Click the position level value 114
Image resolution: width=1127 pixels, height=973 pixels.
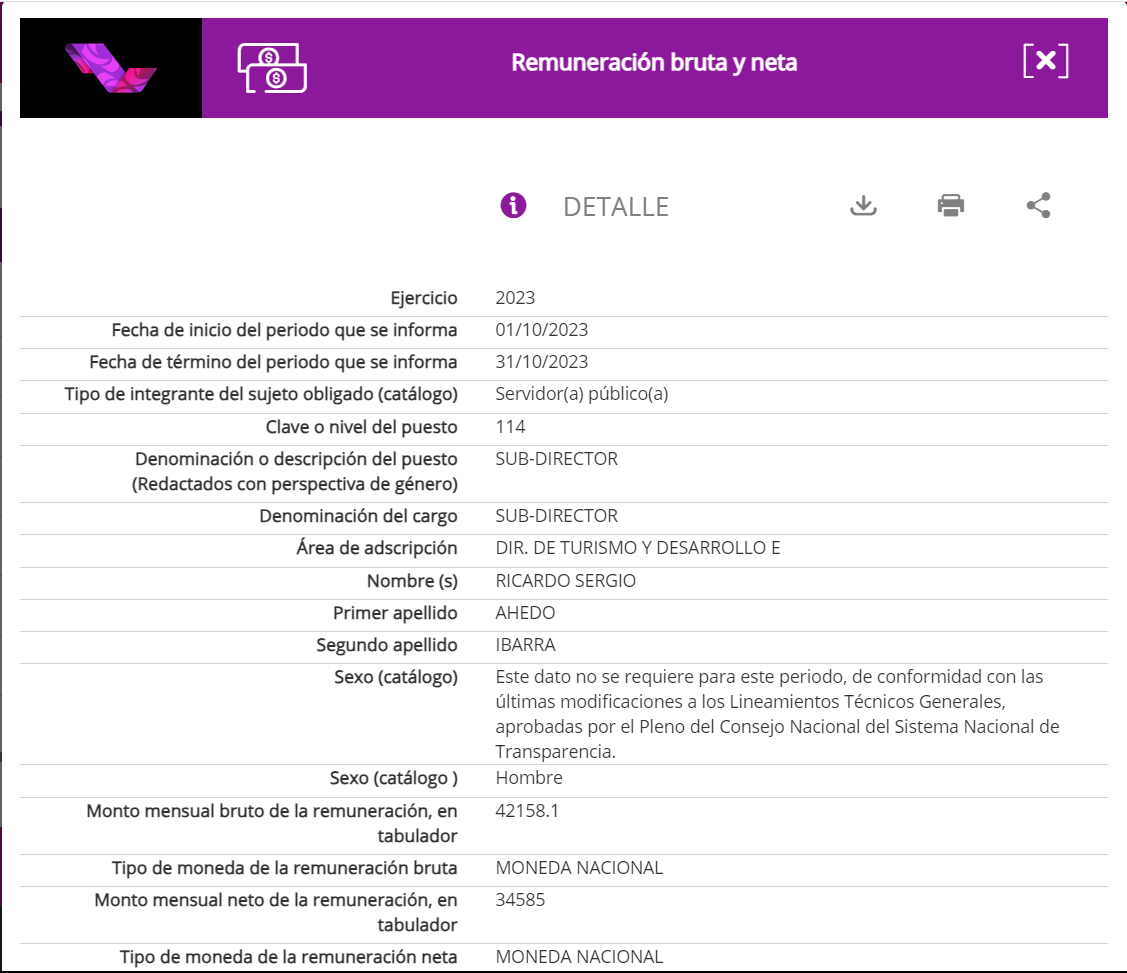[x=510, y=427]
